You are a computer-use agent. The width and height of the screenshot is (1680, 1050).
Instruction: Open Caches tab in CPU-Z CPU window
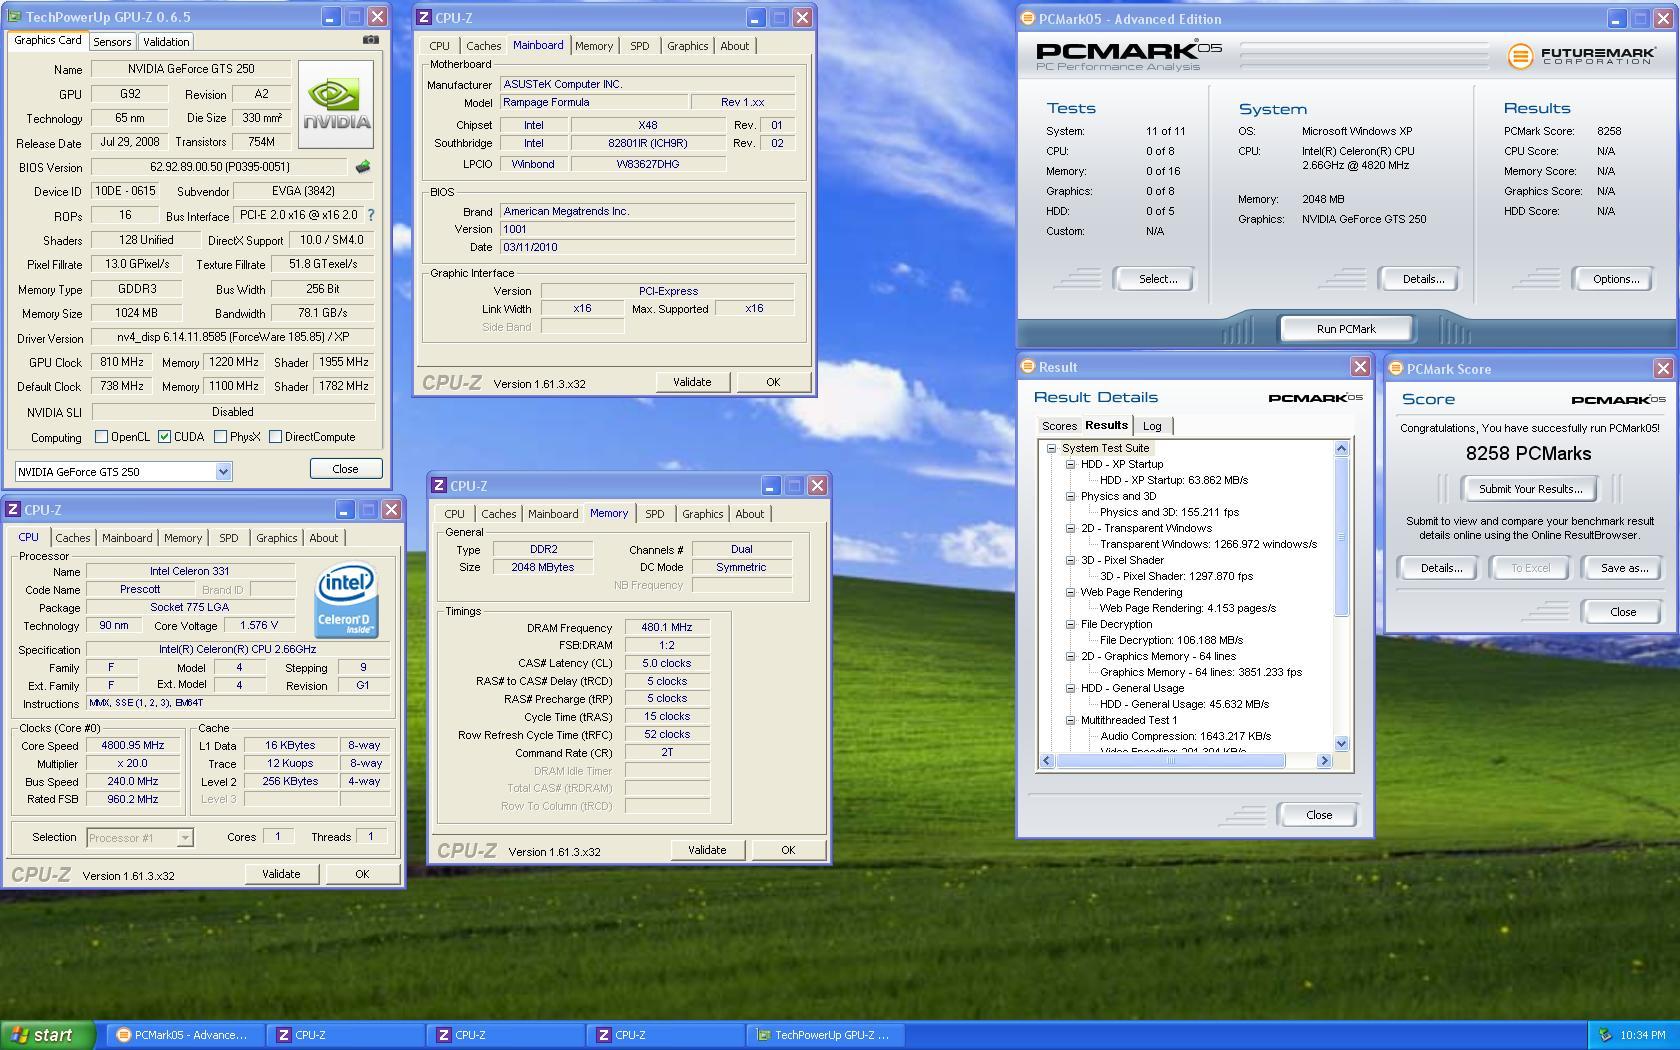72,538
